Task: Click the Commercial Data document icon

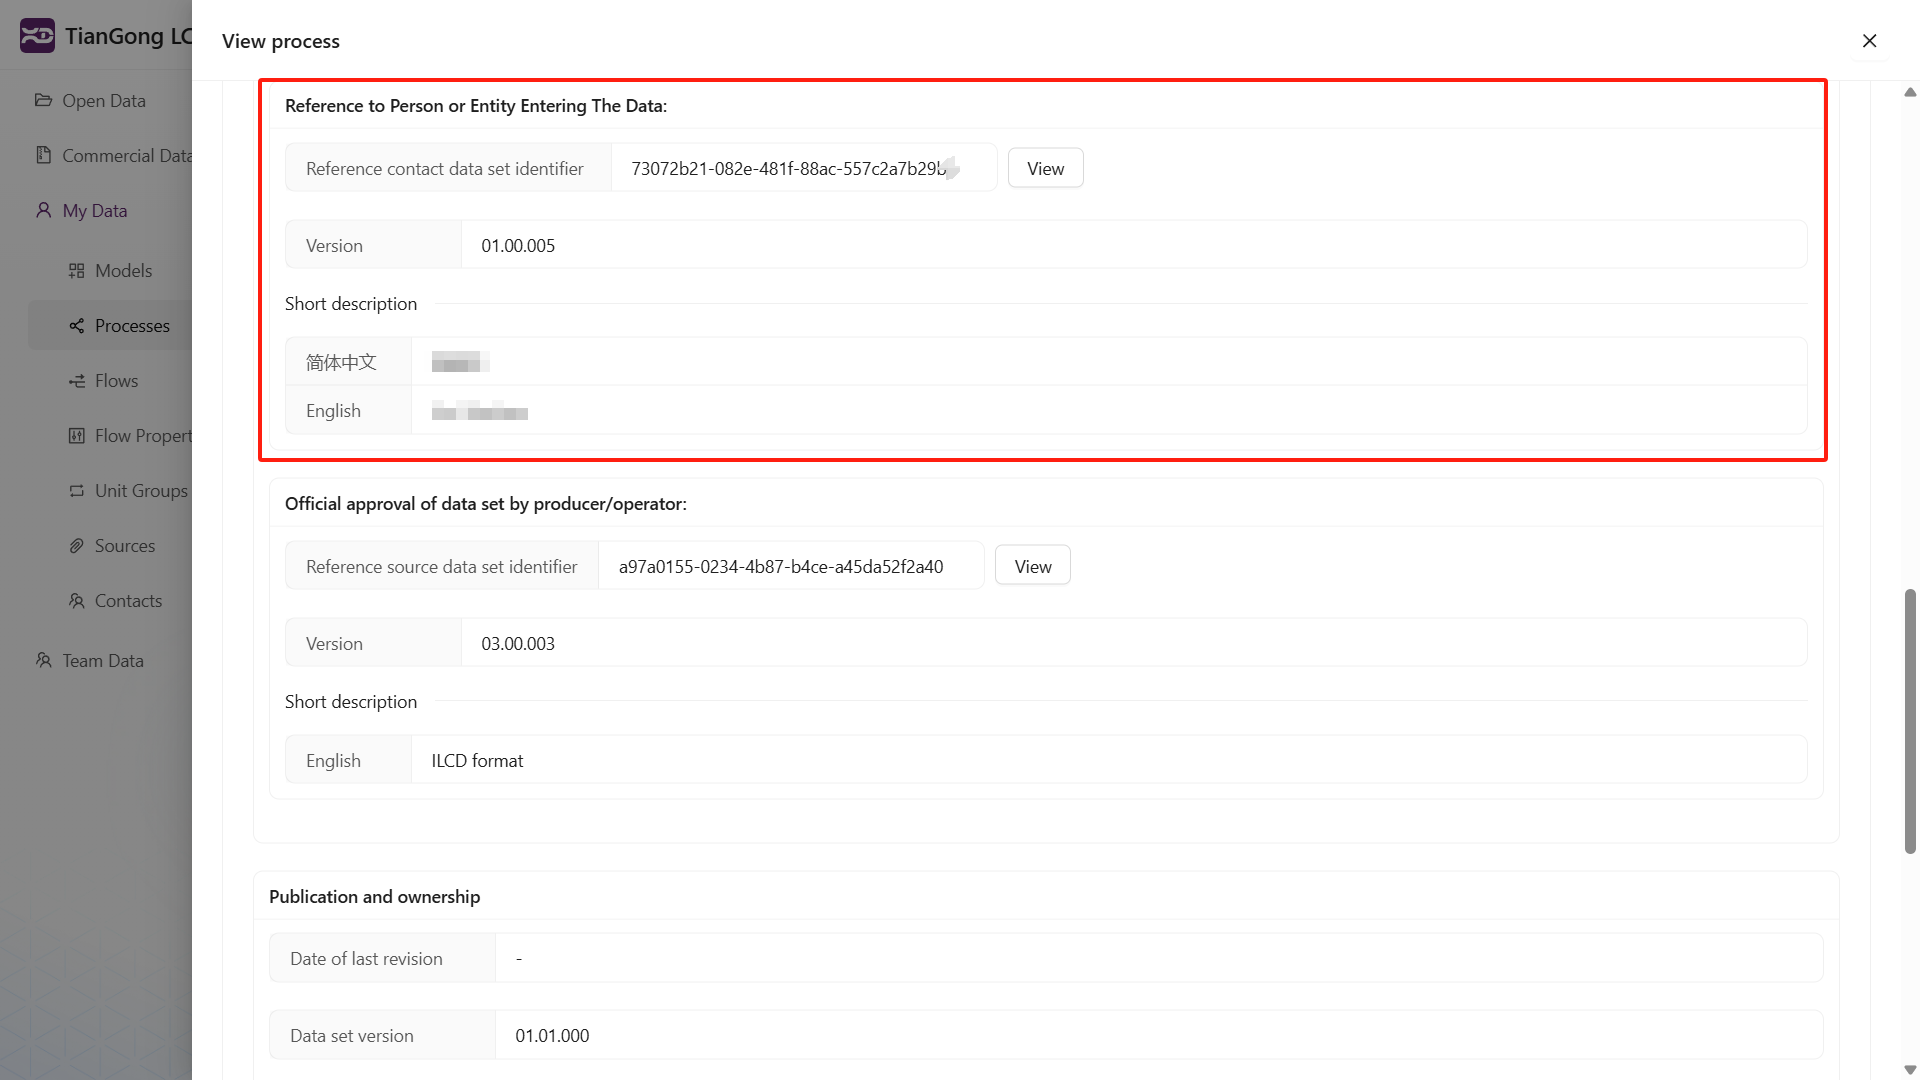Action: [x=43, y=155]
